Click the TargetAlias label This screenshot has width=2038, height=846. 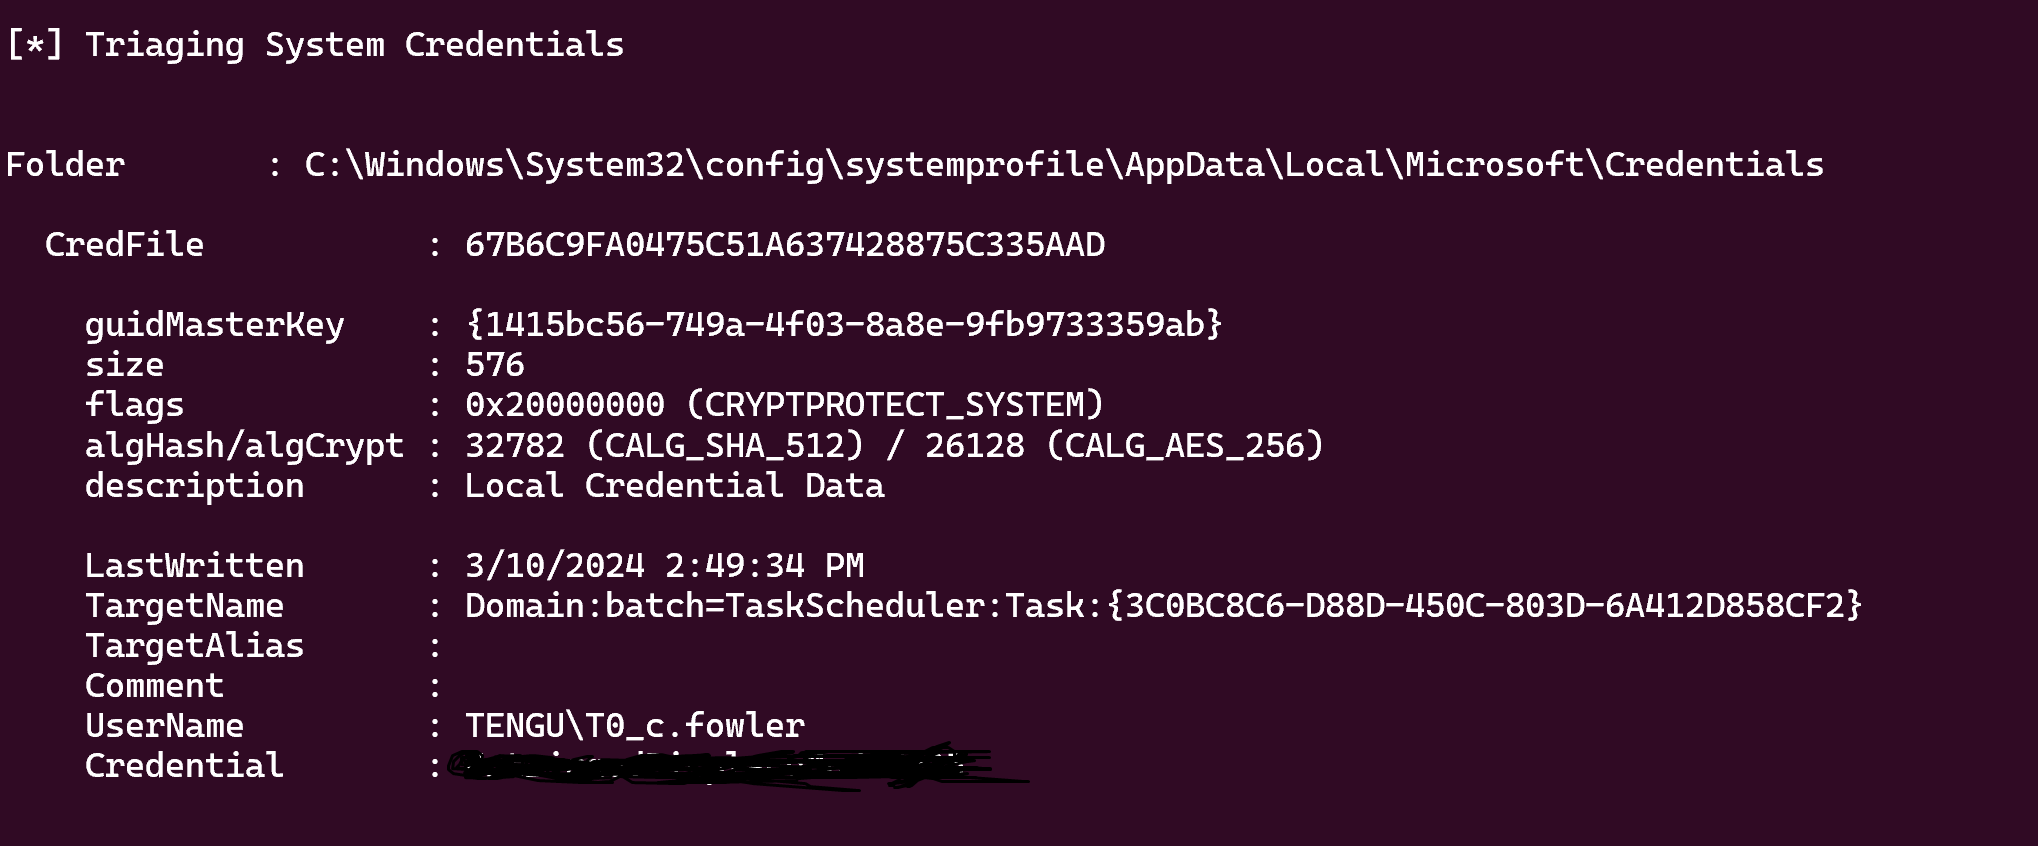click(194, 646)
